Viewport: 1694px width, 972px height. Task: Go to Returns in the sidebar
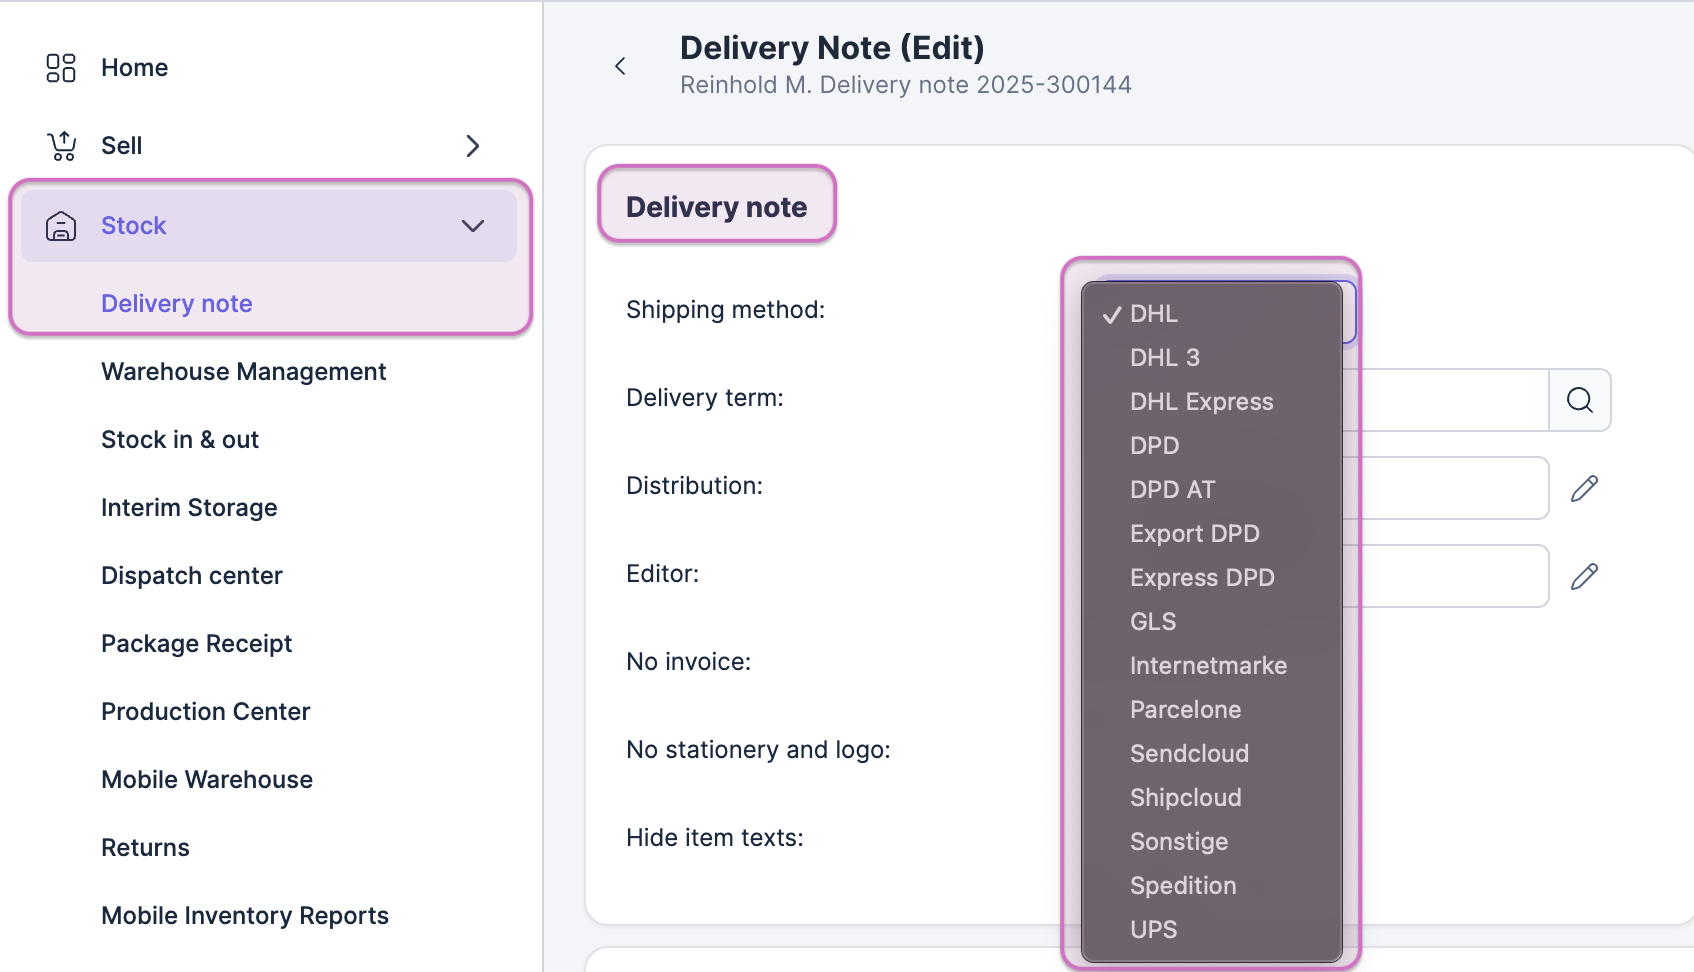(145, 848)
